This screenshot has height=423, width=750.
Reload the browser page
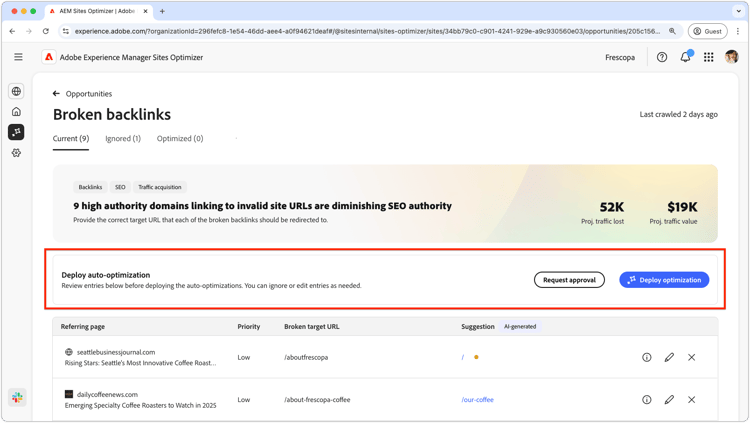(x=45, y=31)
